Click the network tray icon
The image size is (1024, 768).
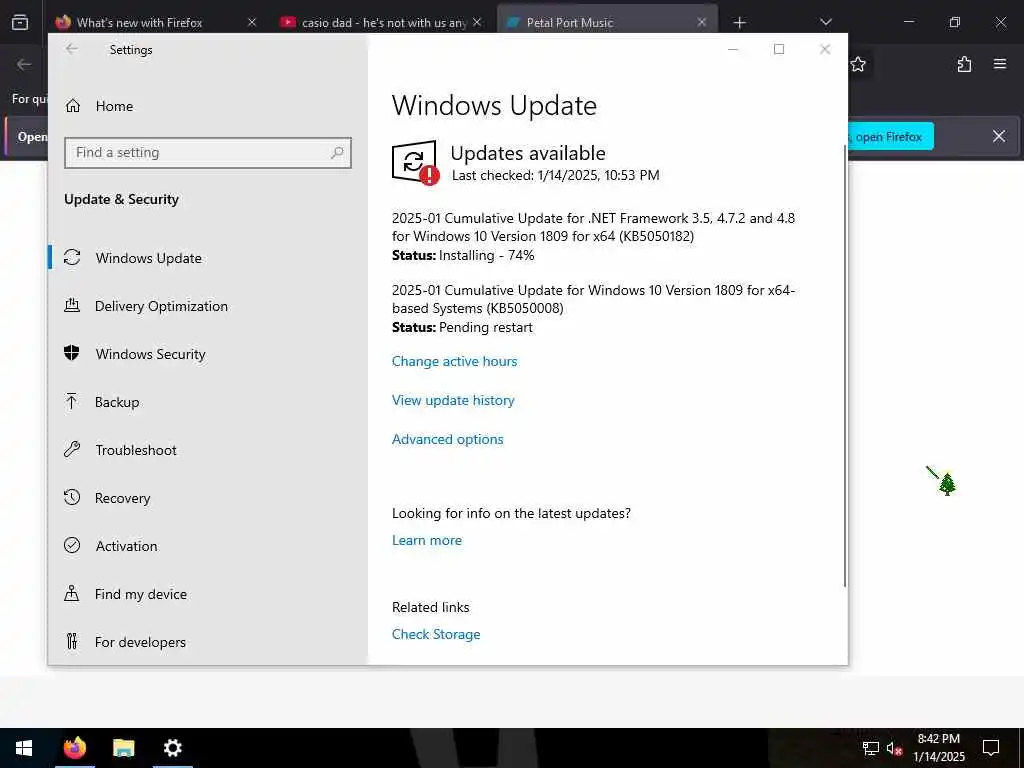tap(871, 748)
